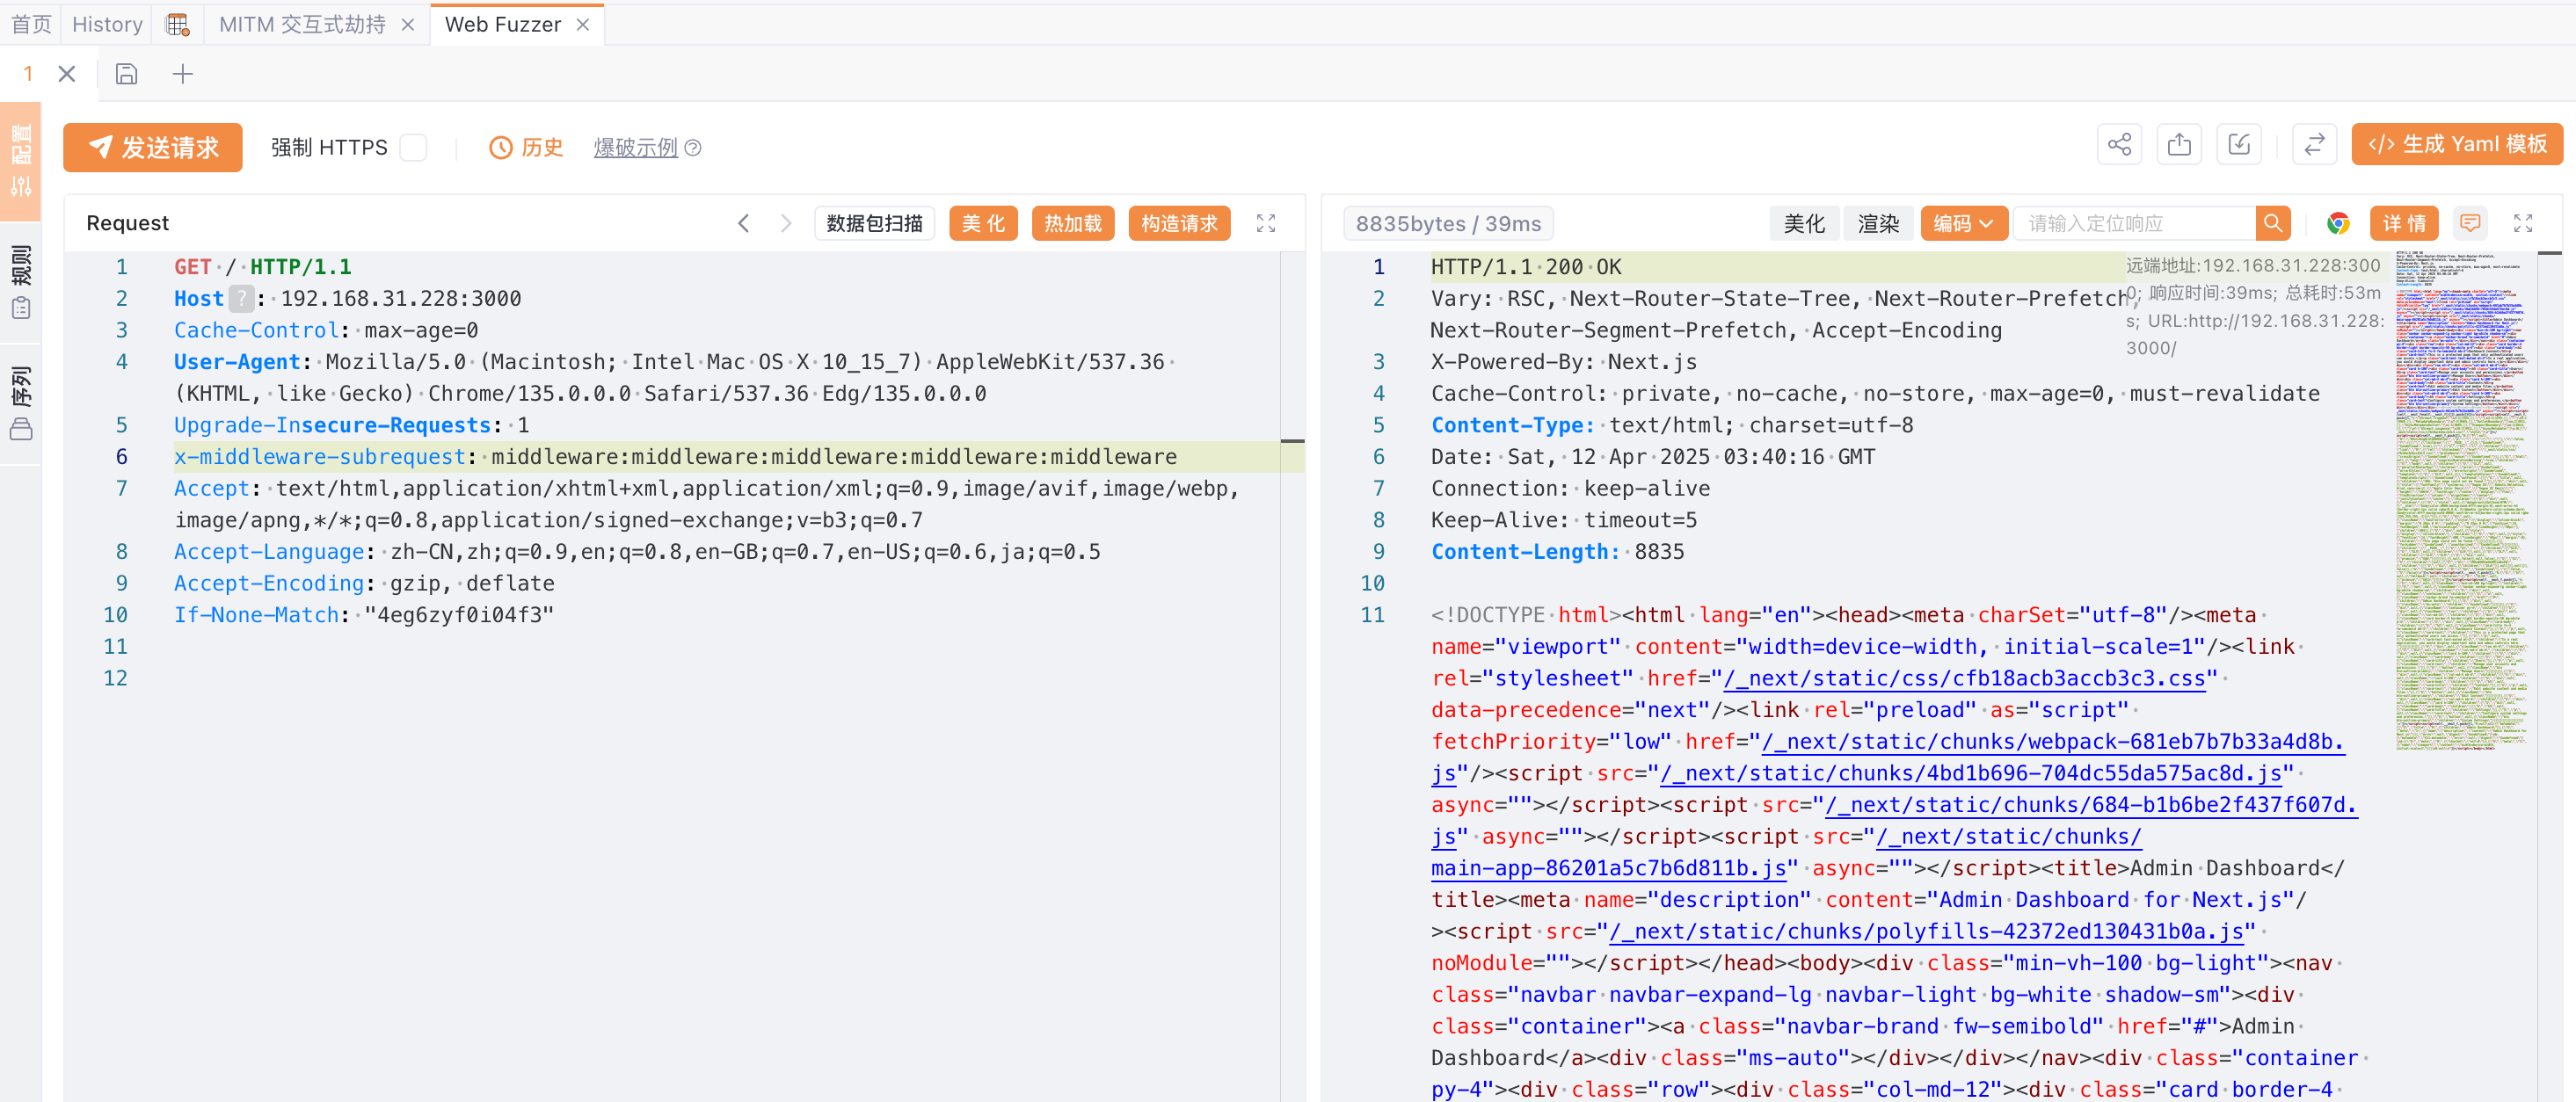The width and height of the screenshot is (2576, 1102).
Task: Click the request 美化 beautify button
Action: click(983, 223)
